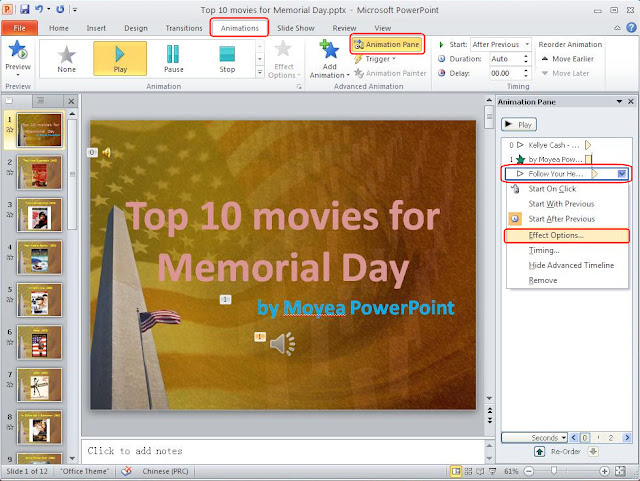Switch to Outline tab in thumbnail pane
This screenshot has width=640, height=481.
(40, 100)
